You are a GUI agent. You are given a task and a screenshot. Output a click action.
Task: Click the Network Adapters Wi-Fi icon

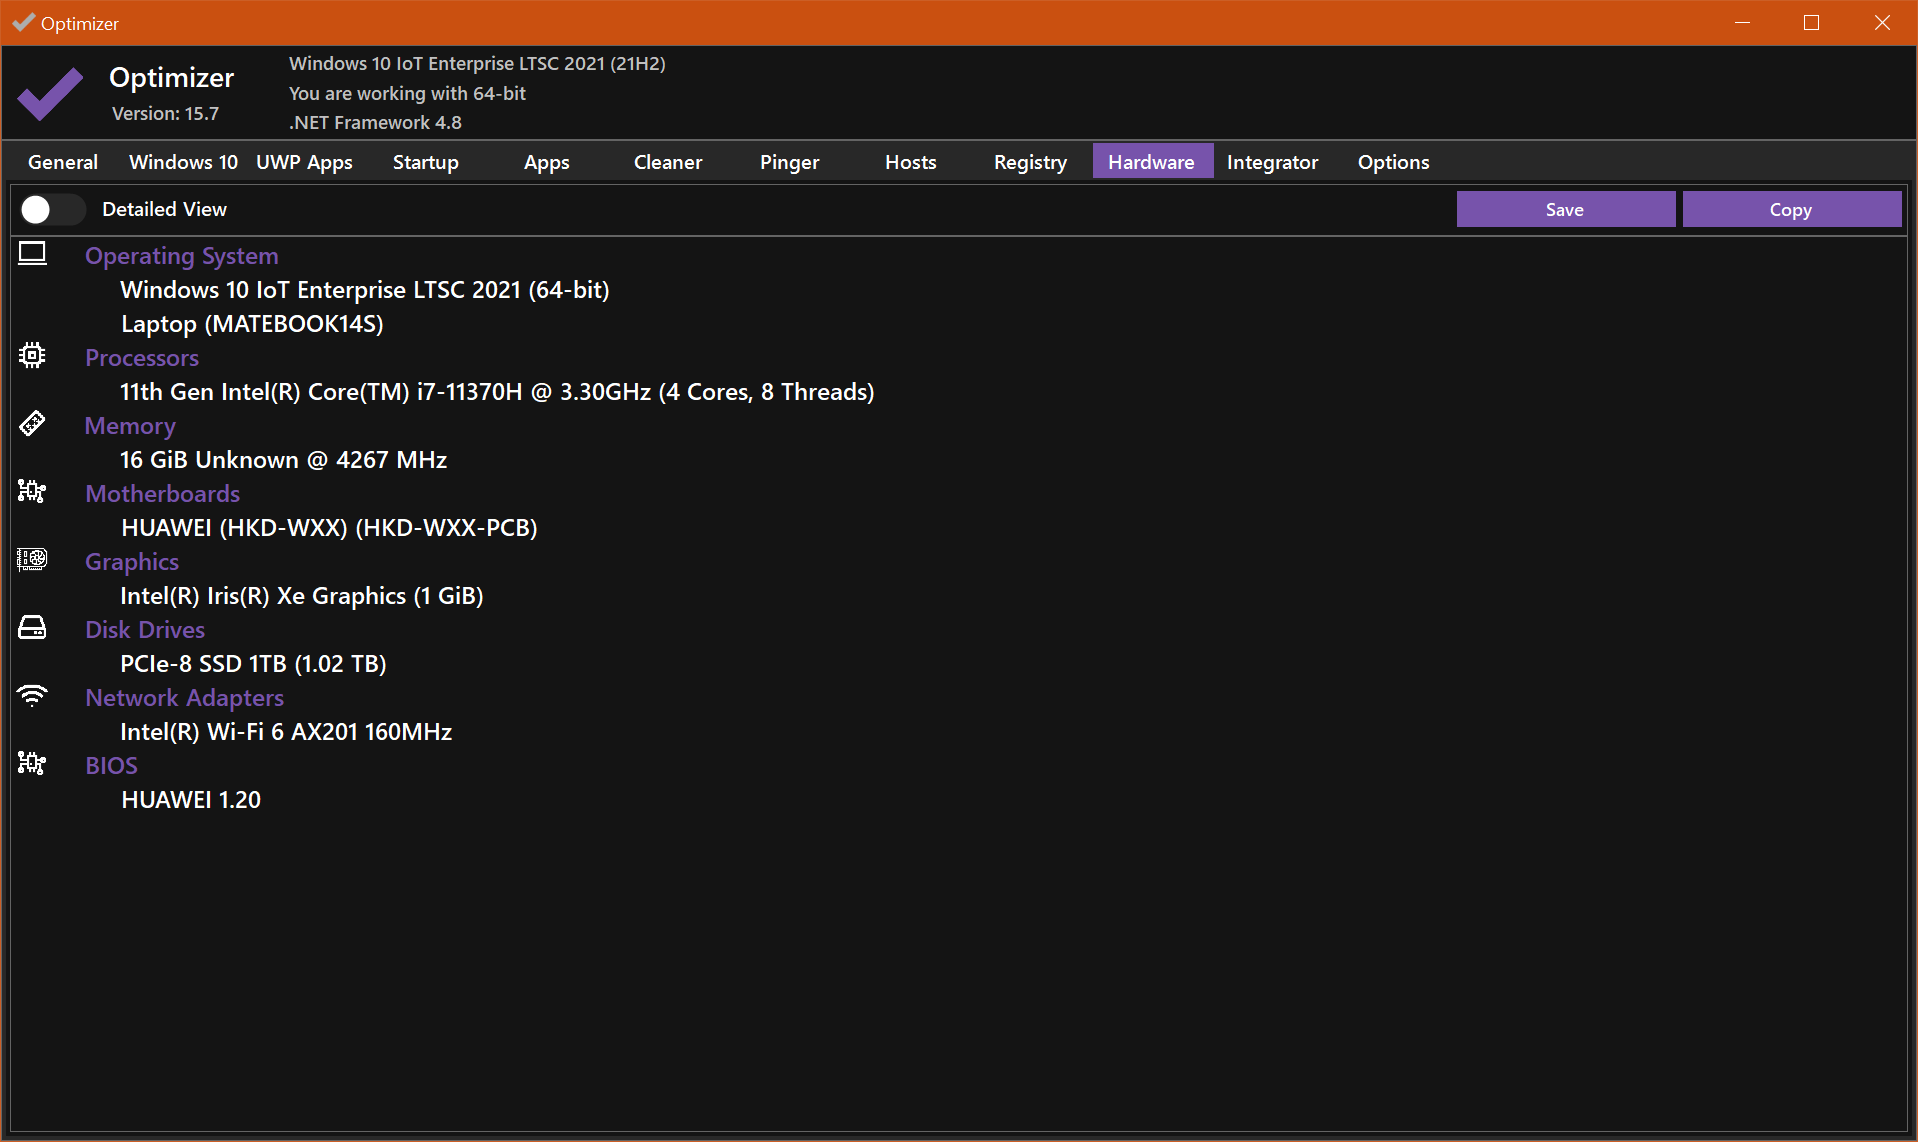tap(32, 696)
